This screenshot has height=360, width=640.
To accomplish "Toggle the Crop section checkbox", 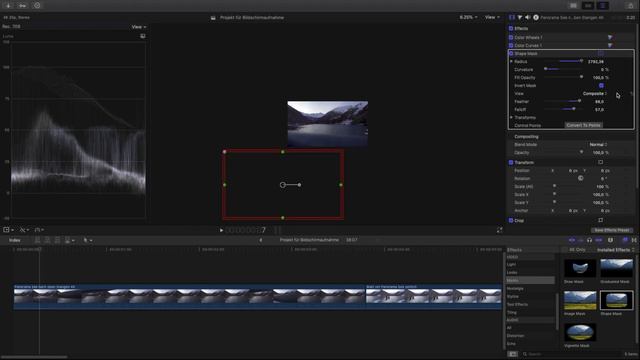I will [x=511, y=220].
